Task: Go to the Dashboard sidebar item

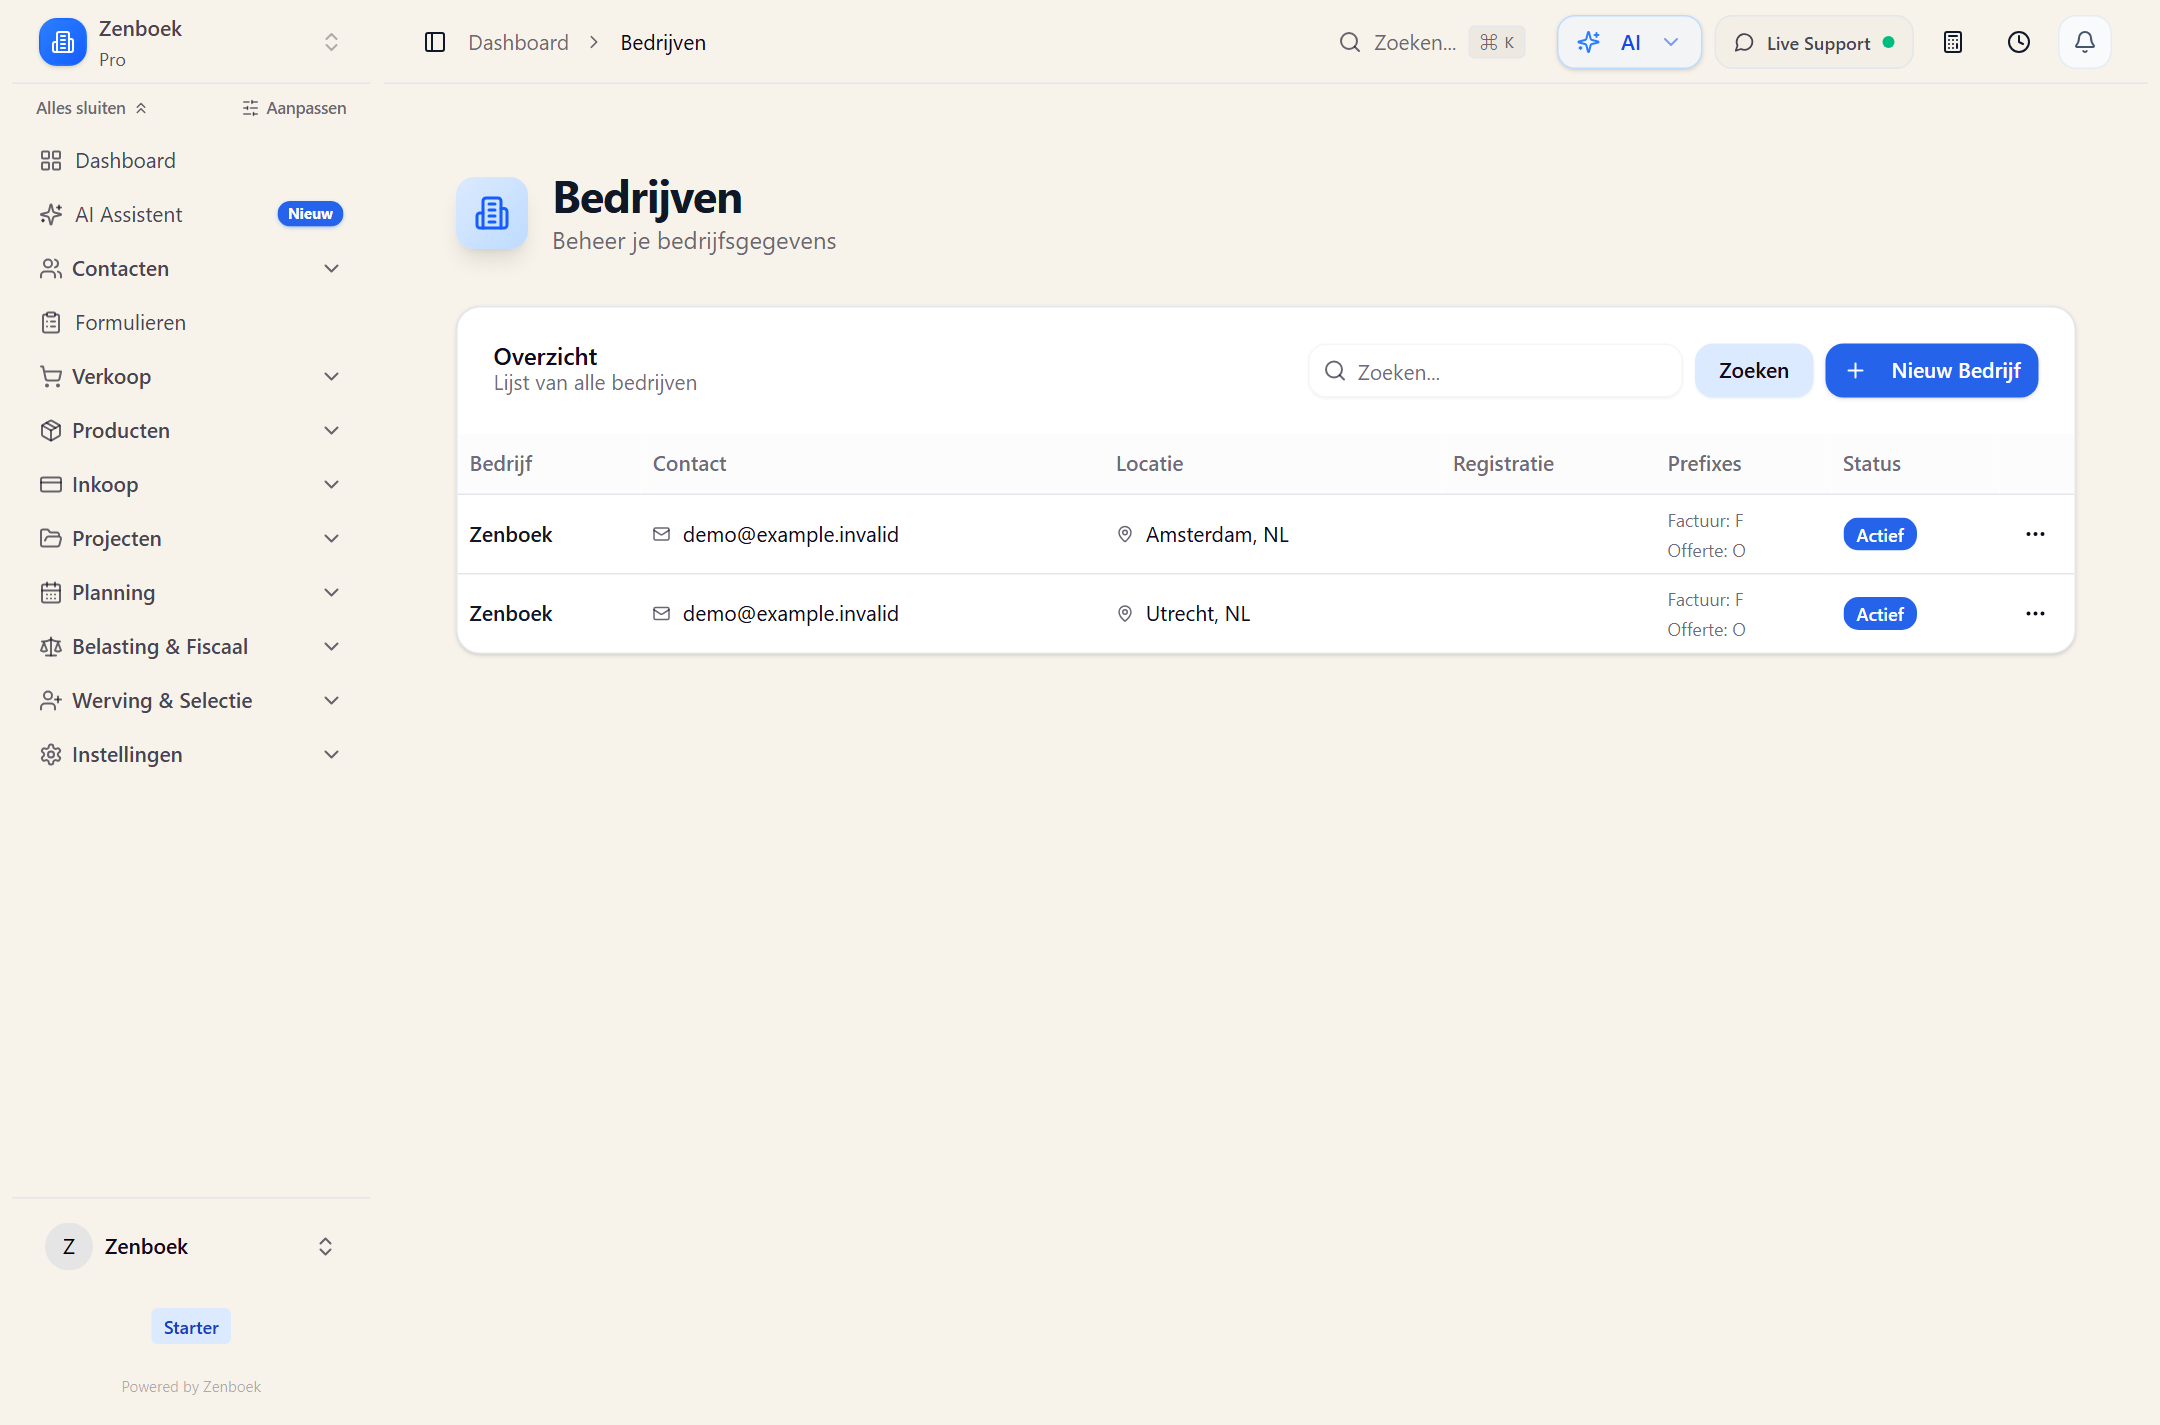Action: pos(190,160)
